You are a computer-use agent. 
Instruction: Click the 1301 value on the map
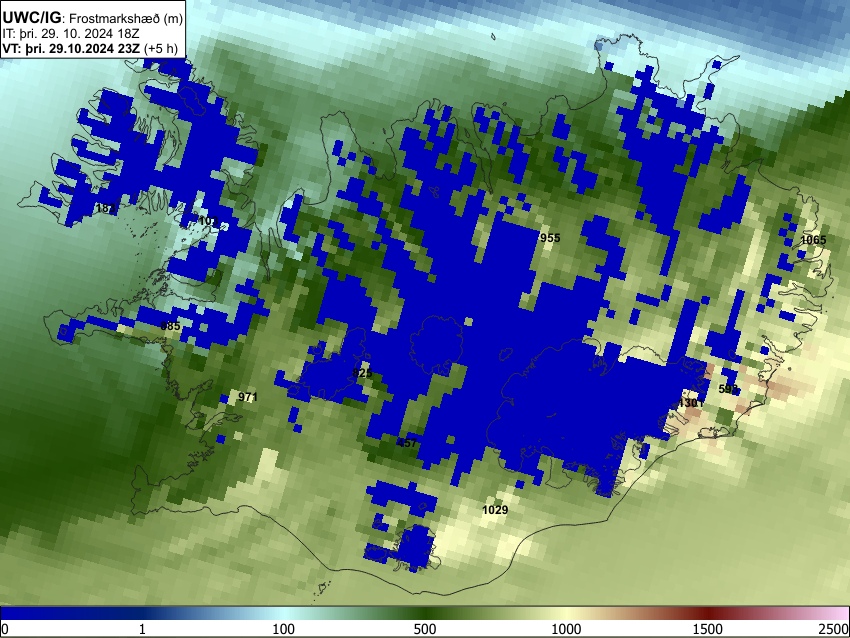pos(691,403)
